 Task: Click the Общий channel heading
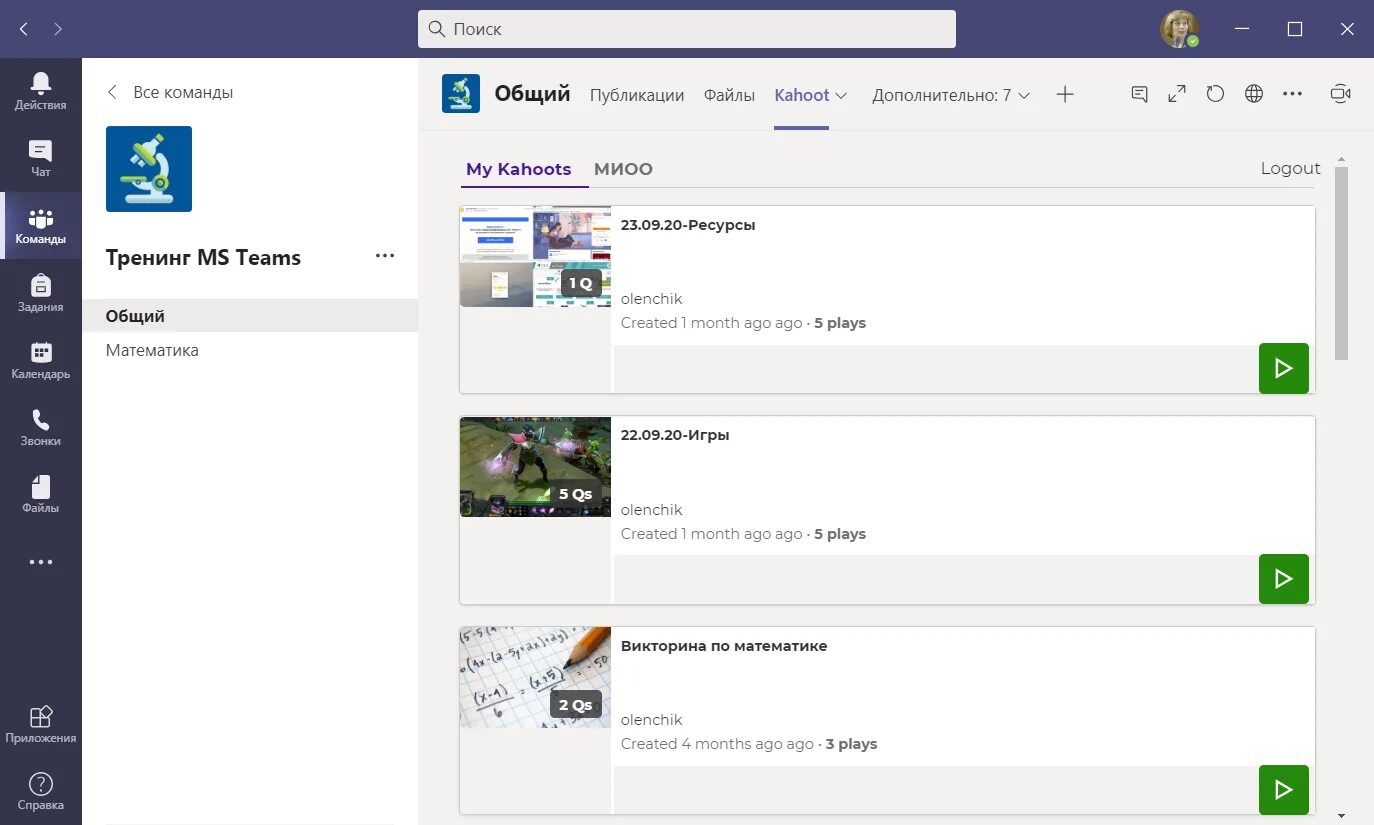click(x=532, y=94)
